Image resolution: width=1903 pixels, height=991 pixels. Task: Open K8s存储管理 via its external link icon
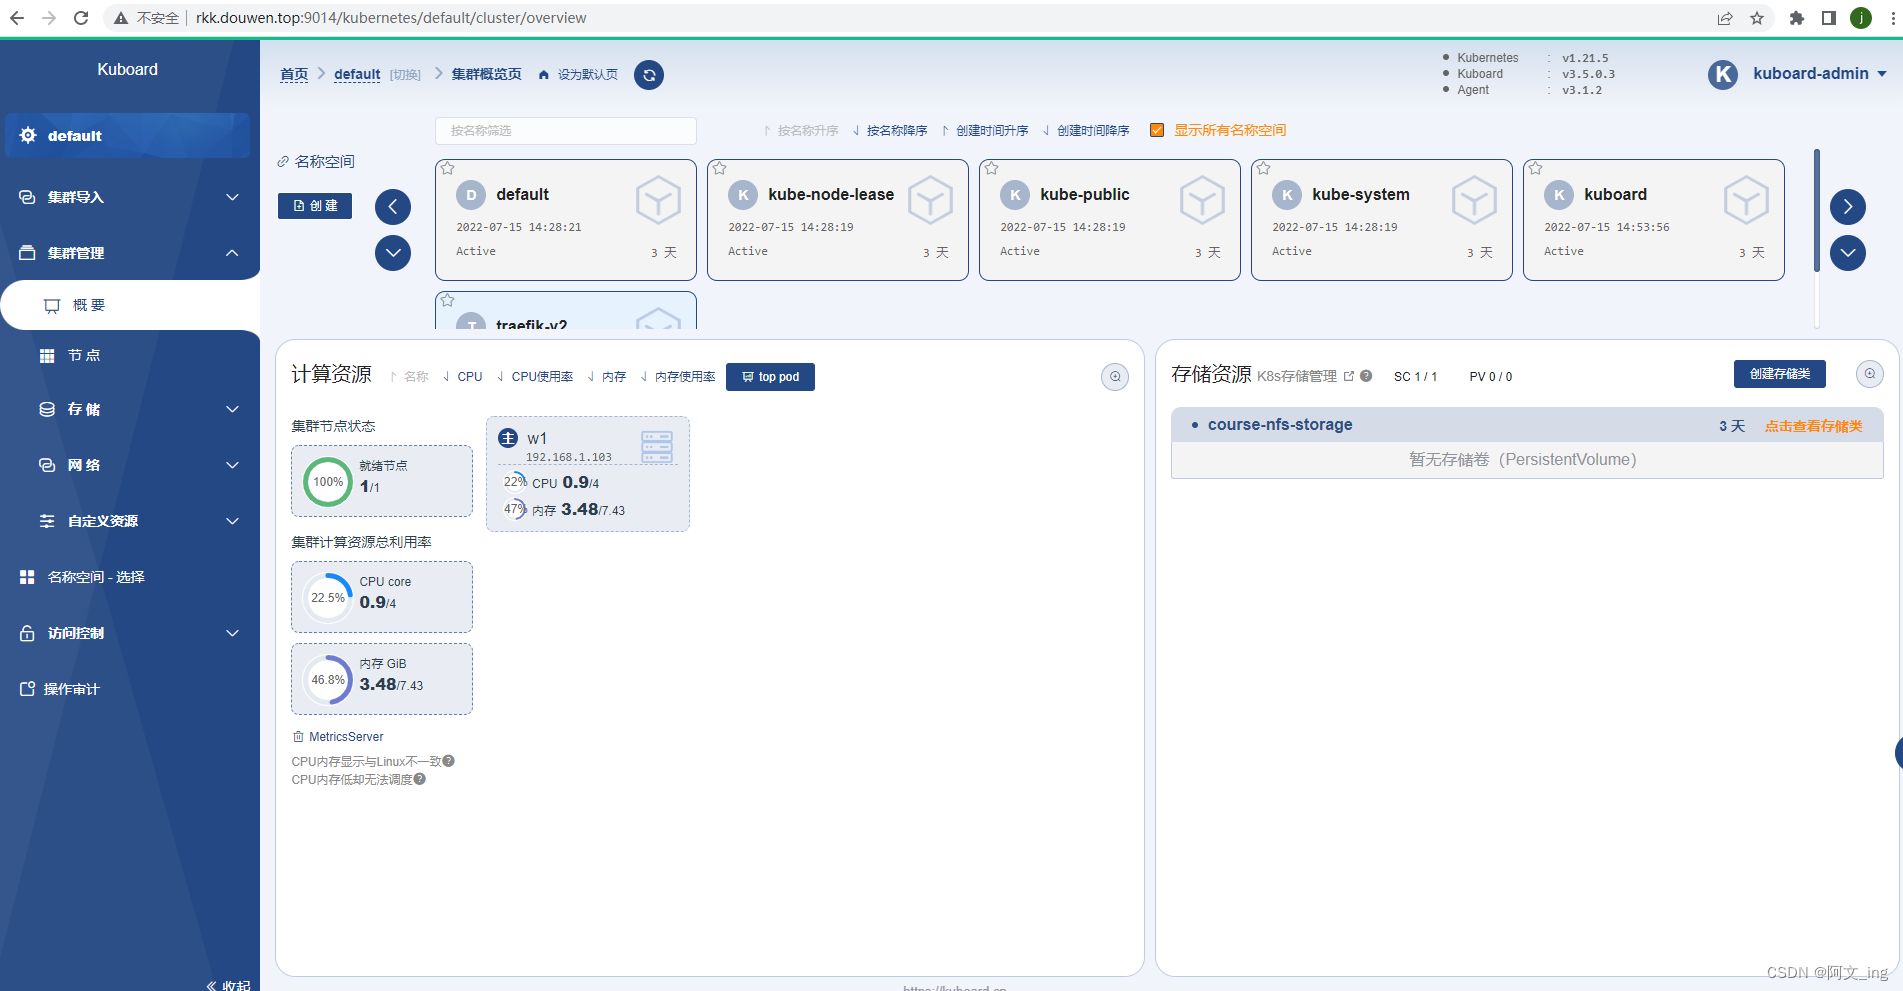coord(1351,376)
